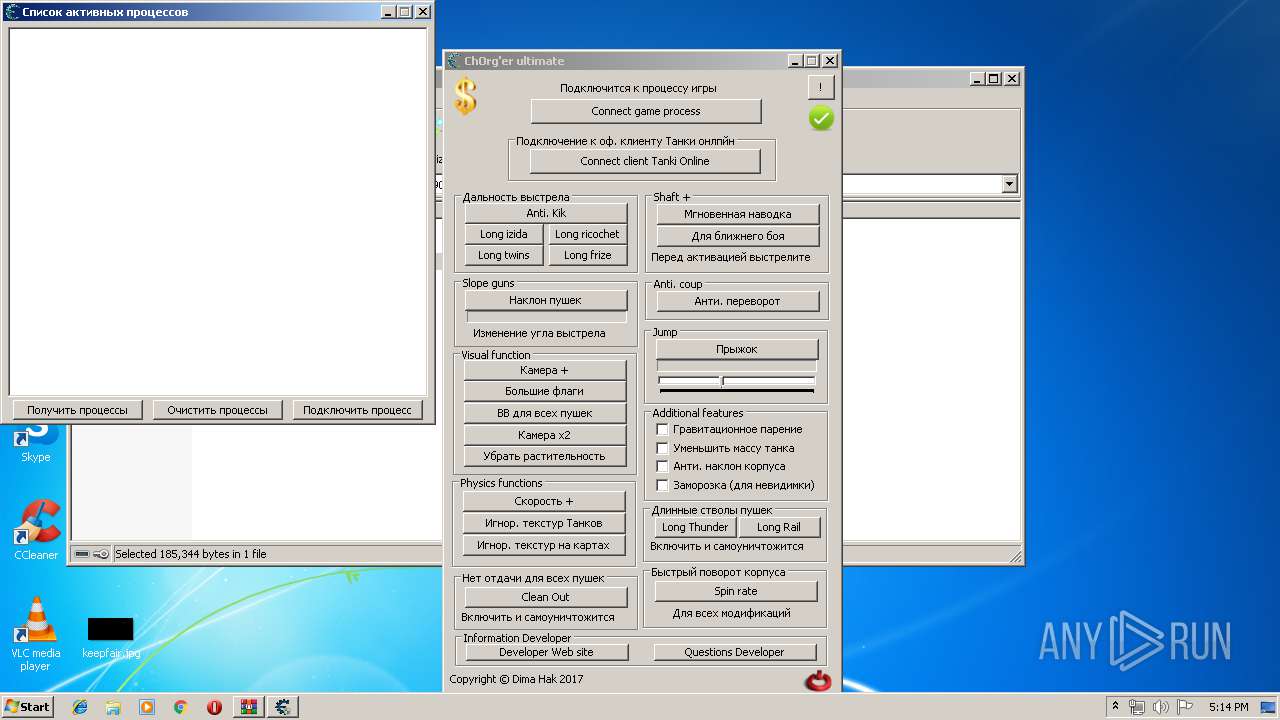Open Windows Explorer folder in taskbar
This screenshot has width=1280, height=720.
pos(113,707)
